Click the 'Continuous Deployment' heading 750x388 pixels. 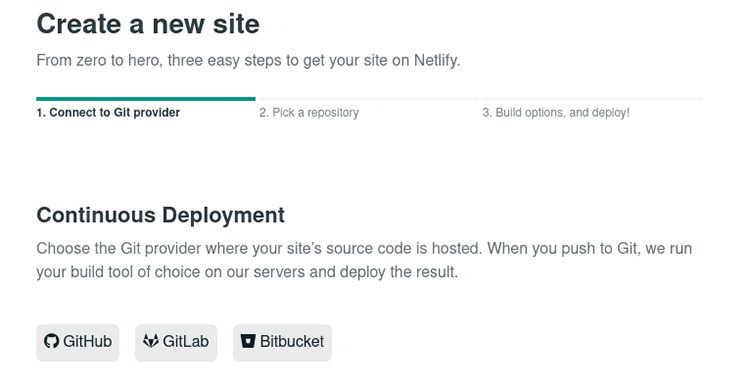(161, 215)
